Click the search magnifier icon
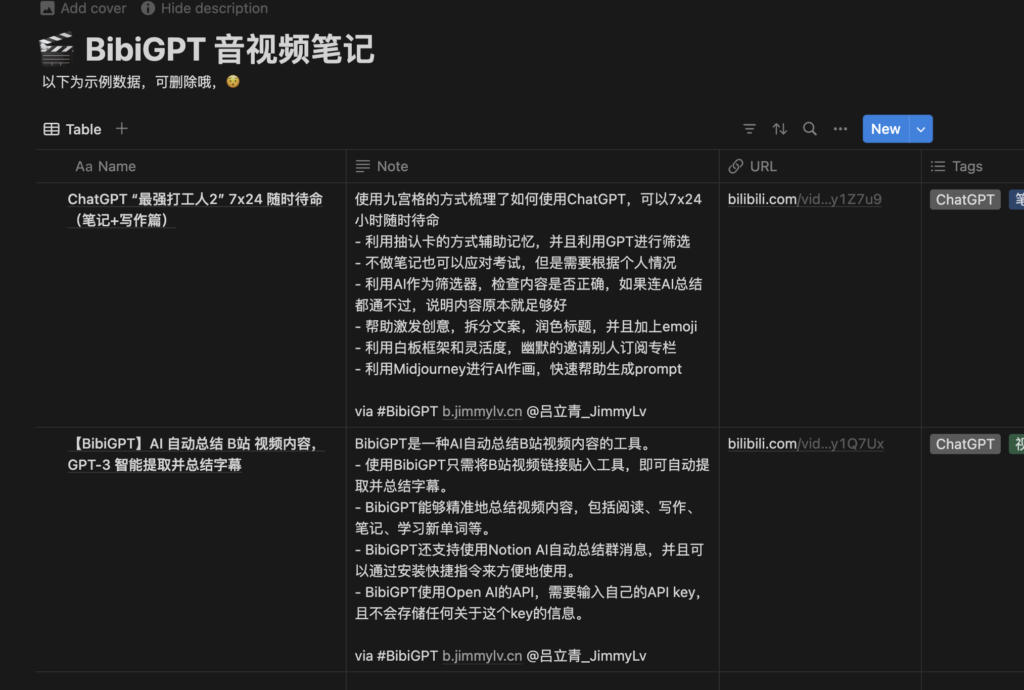1024x690 pixels. pos(810,129)
